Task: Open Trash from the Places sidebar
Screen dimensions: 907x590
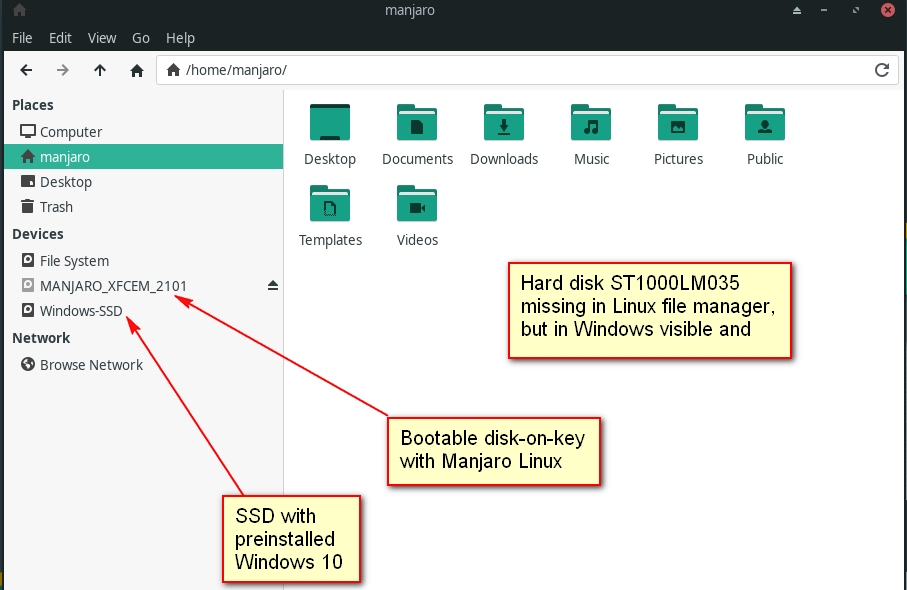Action: (x=56, y=207)
